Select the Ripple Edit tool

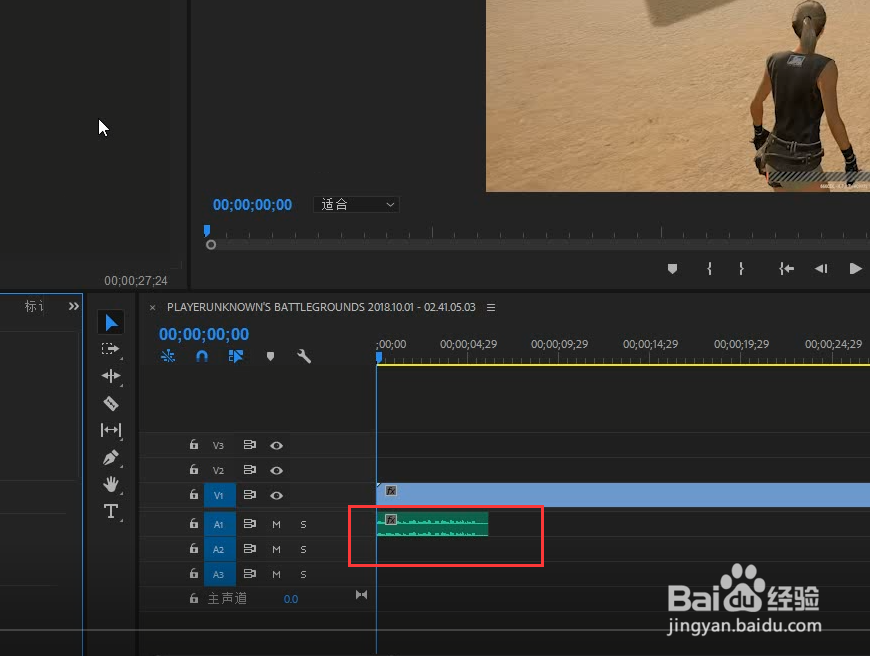click(x=111, y=376)
